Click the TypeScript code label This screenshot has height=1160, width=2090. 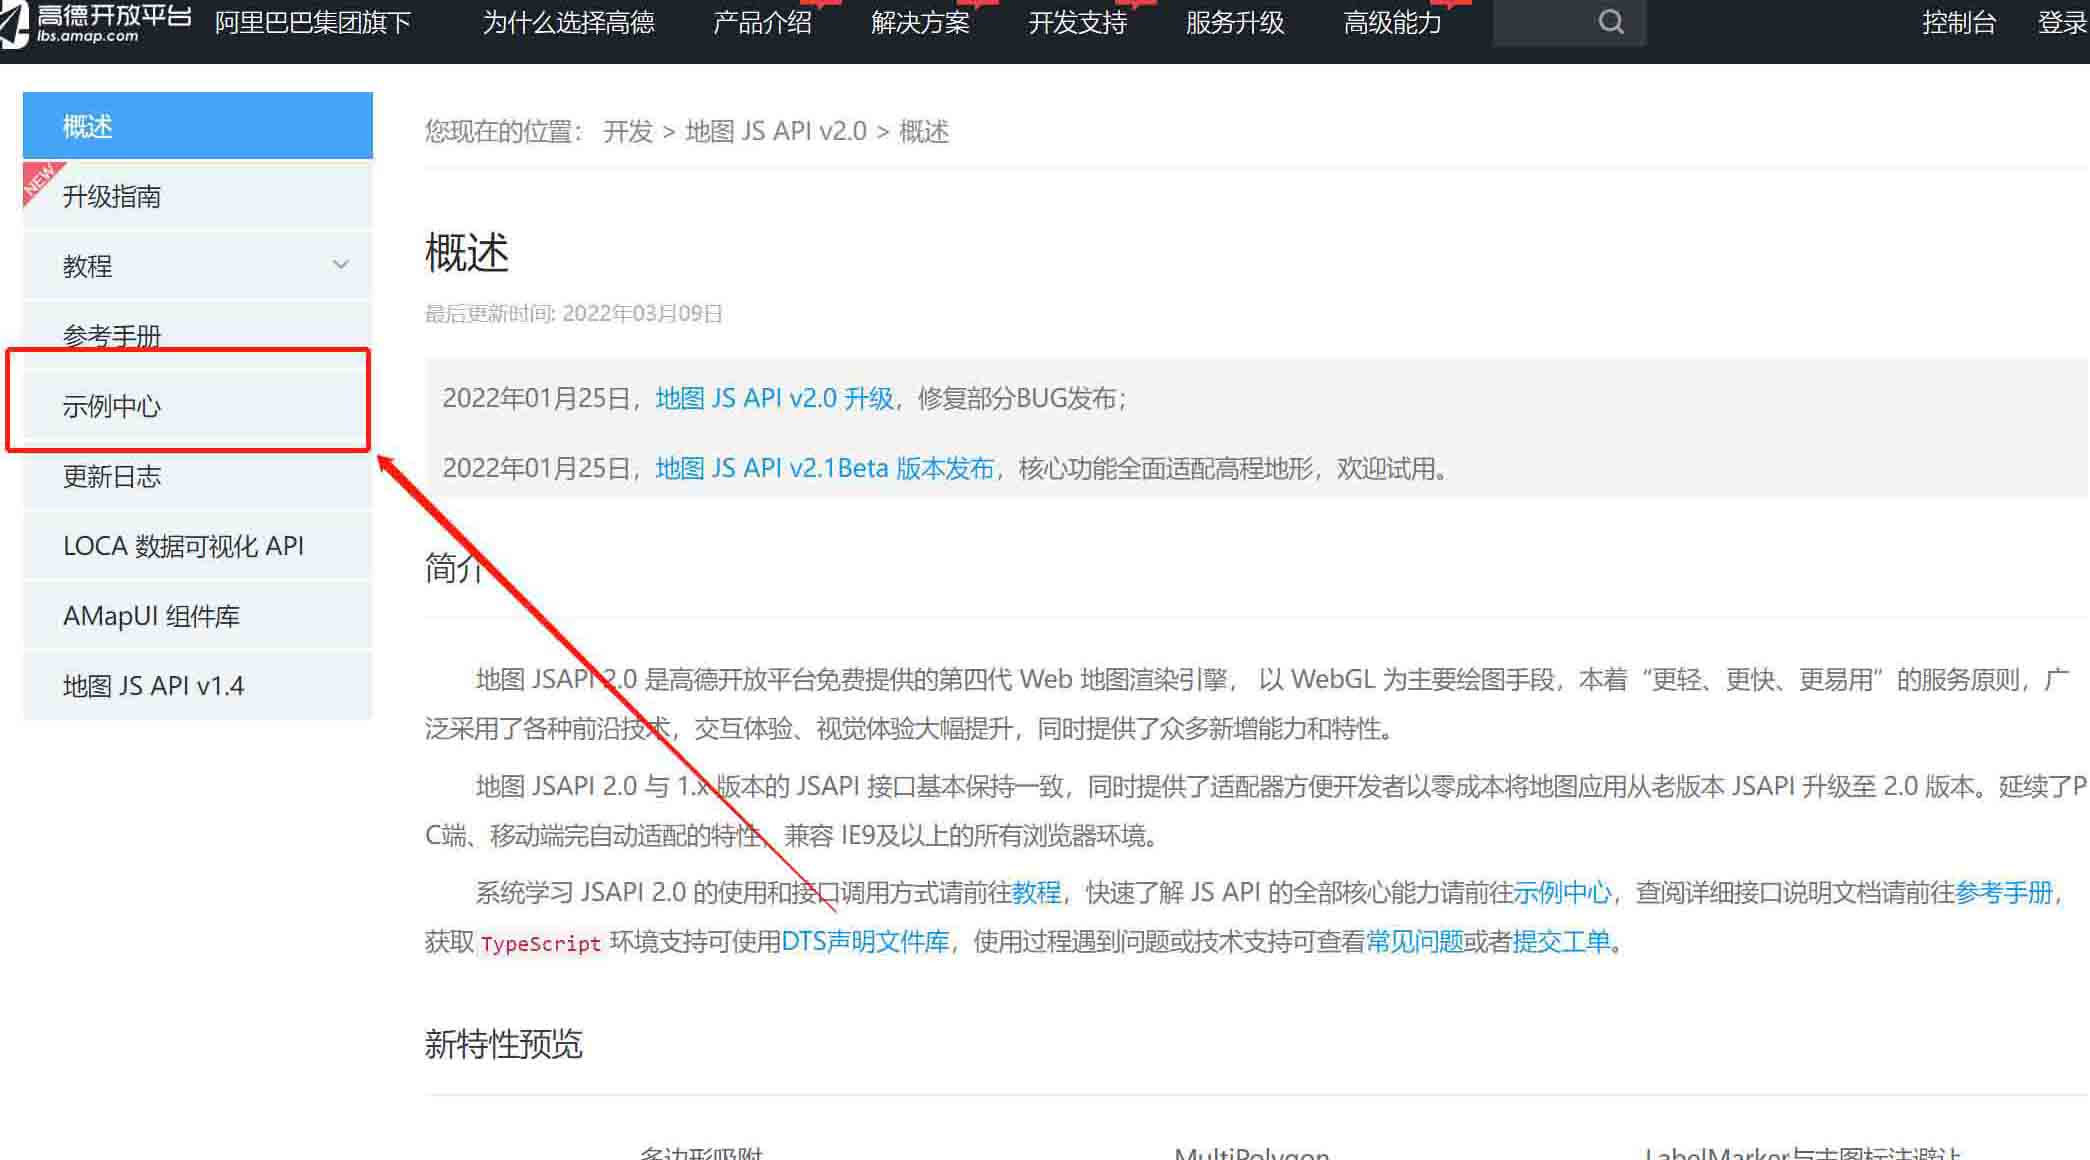tap(540, 943)
